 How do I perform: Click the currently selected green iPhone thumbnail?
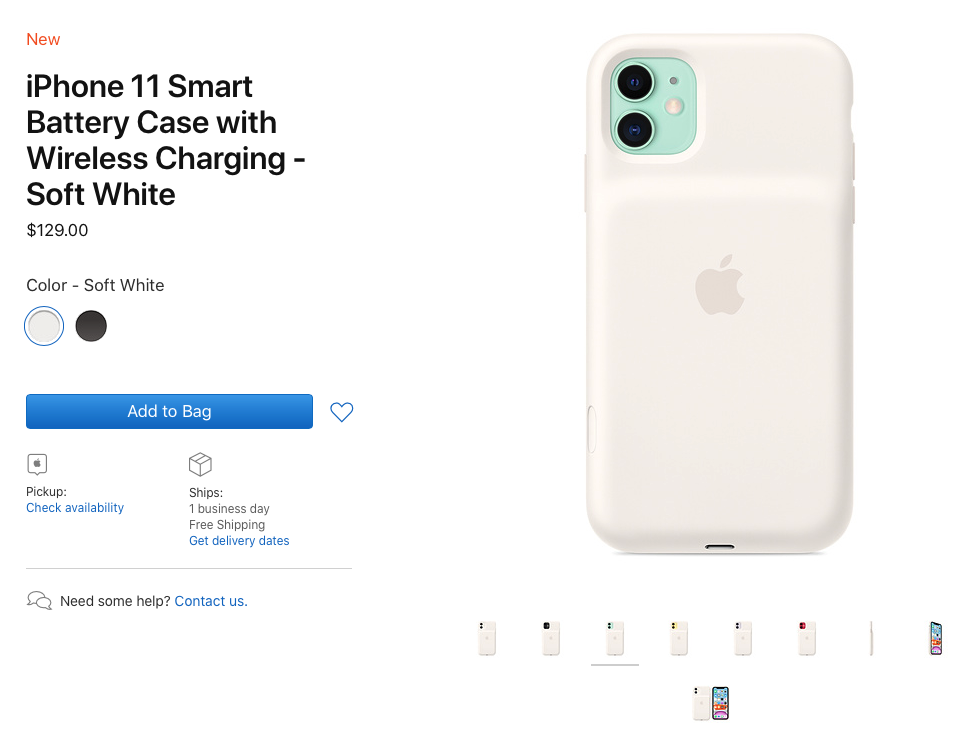[614, 638]
